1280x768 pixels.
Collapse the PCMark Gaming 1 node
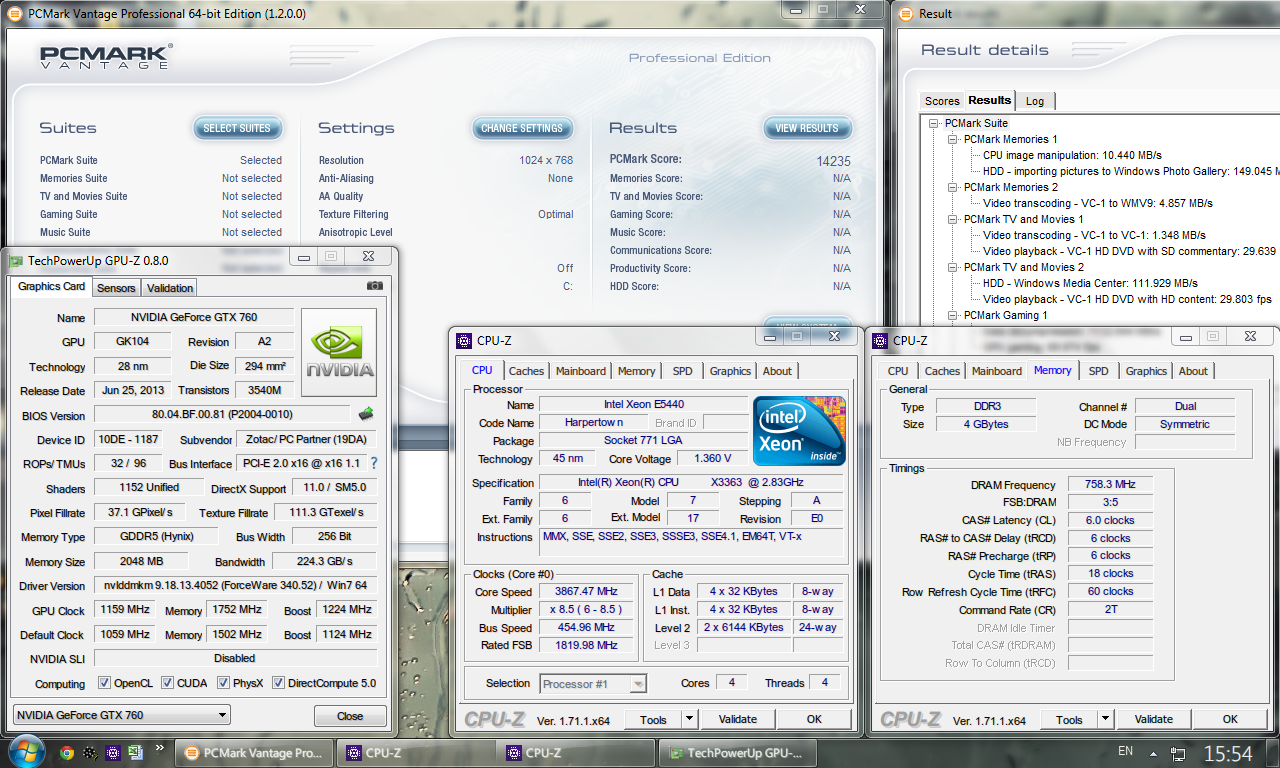pyautogui.click(x=953, y=315)
